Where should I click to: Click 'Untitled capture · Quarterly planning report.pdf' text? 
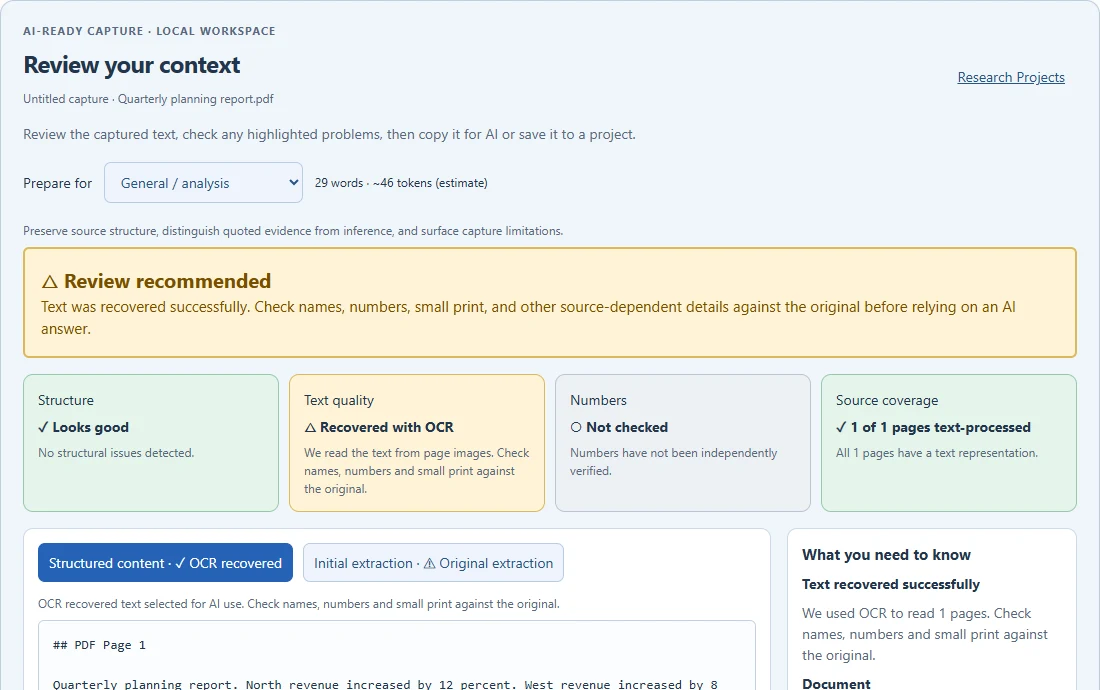(148, 99)
